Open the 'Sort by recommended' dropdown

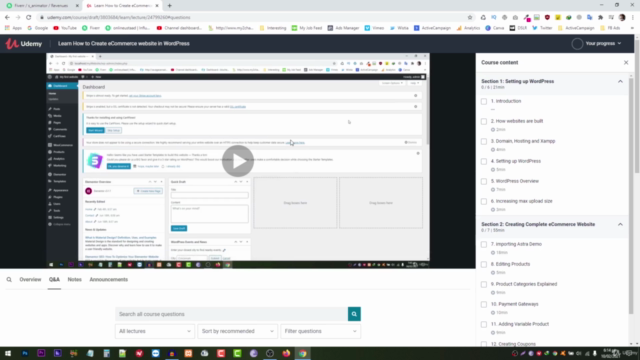[x=238, y=331]
